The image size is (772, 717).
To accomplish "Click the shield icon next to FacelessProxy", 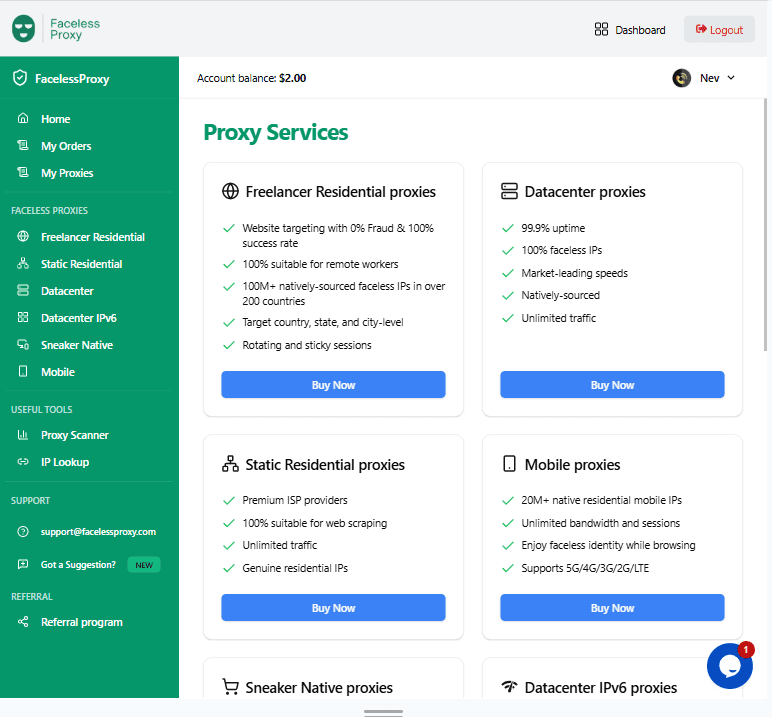I will click(x=20, y=78).
